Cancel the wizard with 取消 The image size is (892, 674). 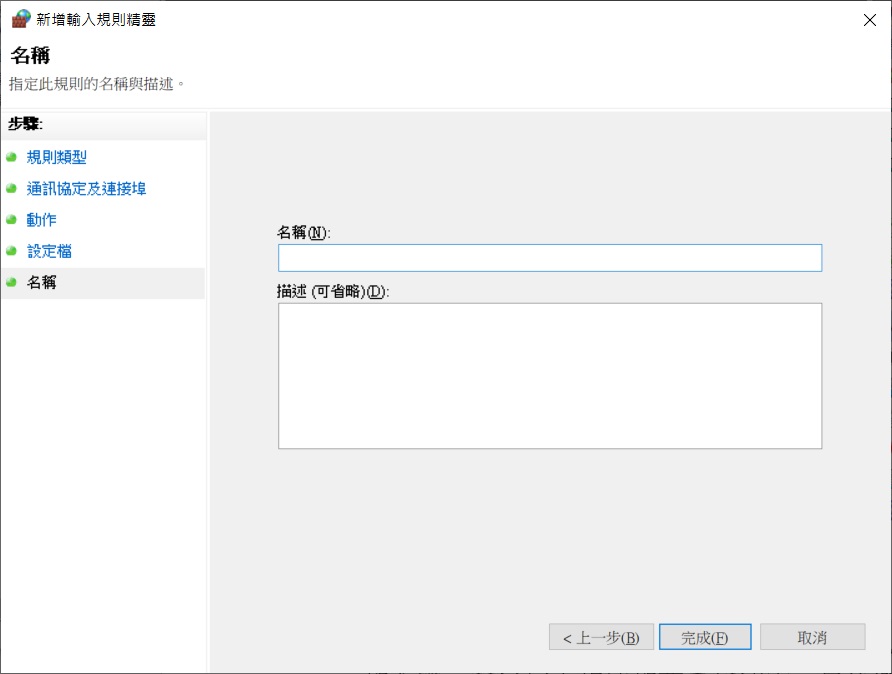pyautogui.click(x=812, y=637)
